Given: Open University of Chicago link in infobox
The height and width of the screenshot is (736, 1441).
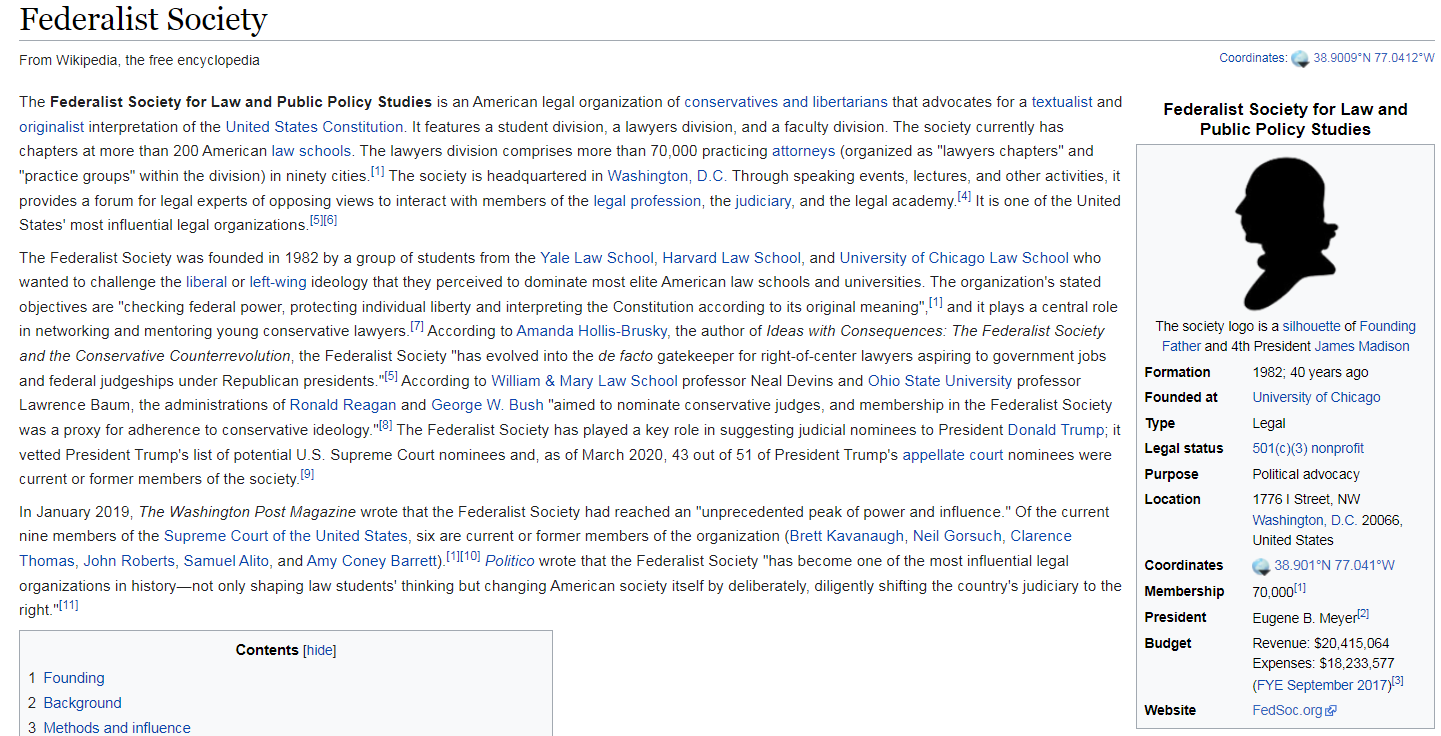Looking at the screenshot, I should (1316, 397).
